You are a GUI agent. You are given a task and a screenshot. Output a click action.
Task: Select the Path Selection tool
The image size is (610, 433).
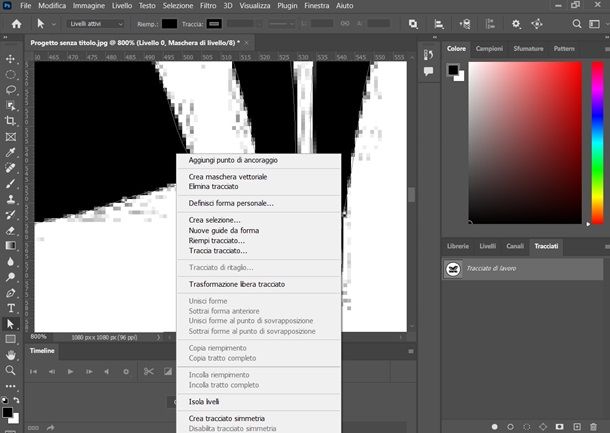[11, 324]
